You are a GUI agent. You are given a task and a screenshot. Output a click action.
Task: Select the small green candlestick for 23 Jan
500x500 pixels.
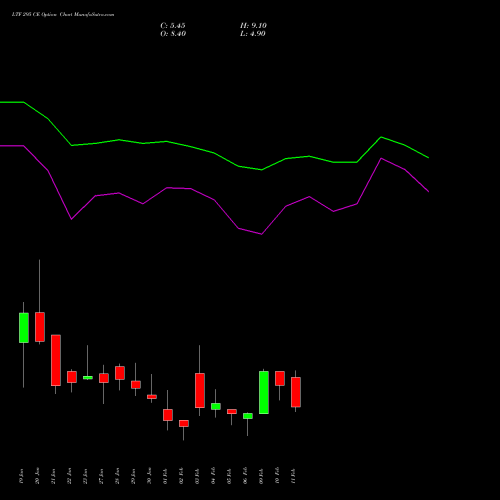pos(88,378)
